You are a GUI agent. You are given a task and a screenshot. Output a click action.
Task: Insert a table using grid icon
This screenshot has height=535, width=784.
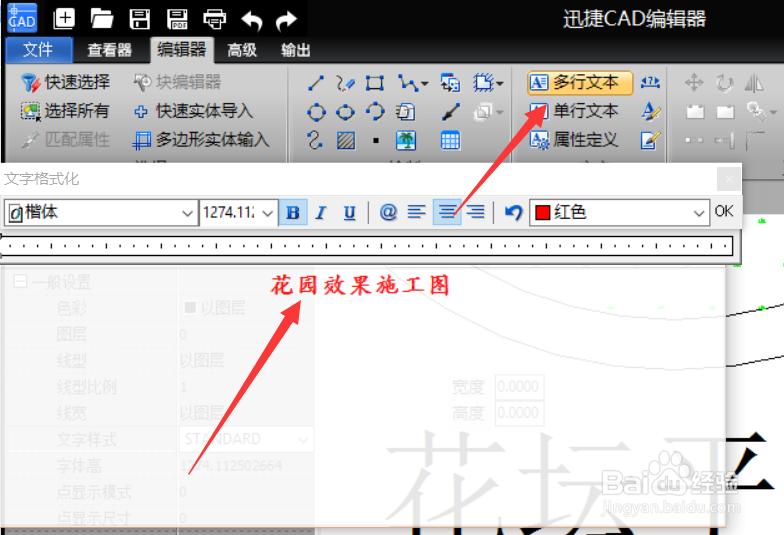tap(450, 140)
